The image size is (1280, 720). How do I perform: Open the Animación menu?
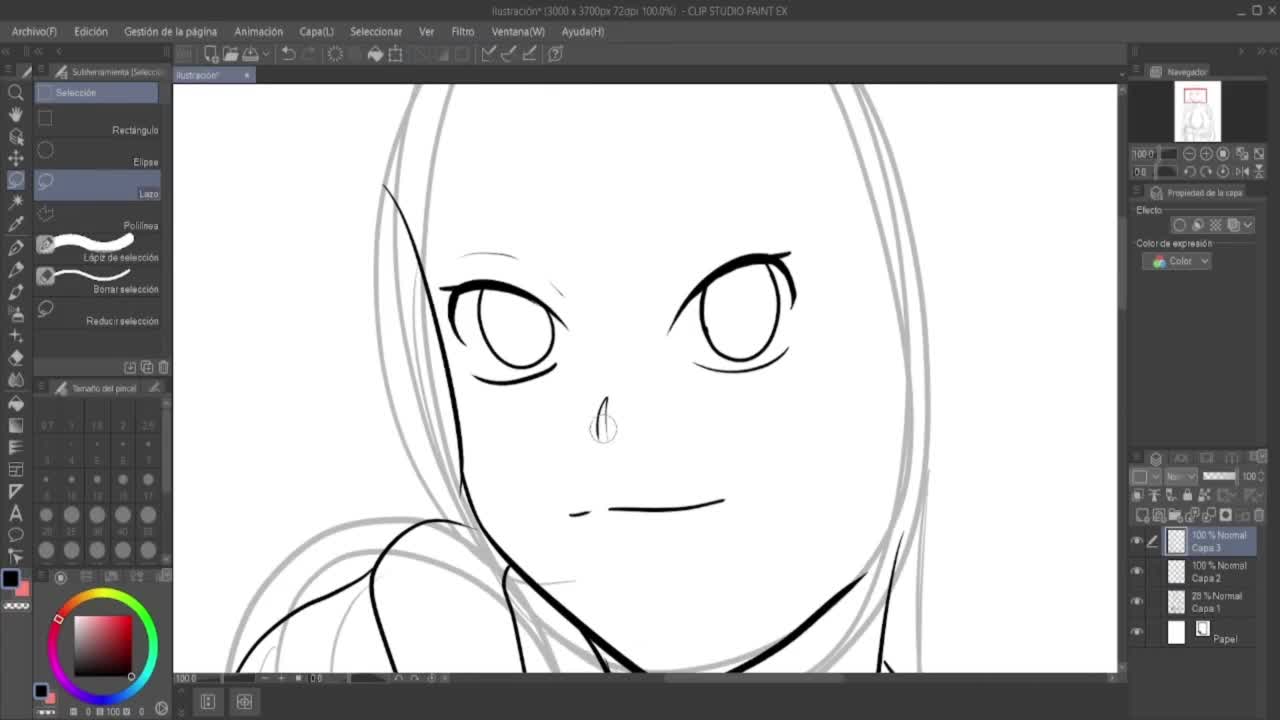(x=258, y=31)
